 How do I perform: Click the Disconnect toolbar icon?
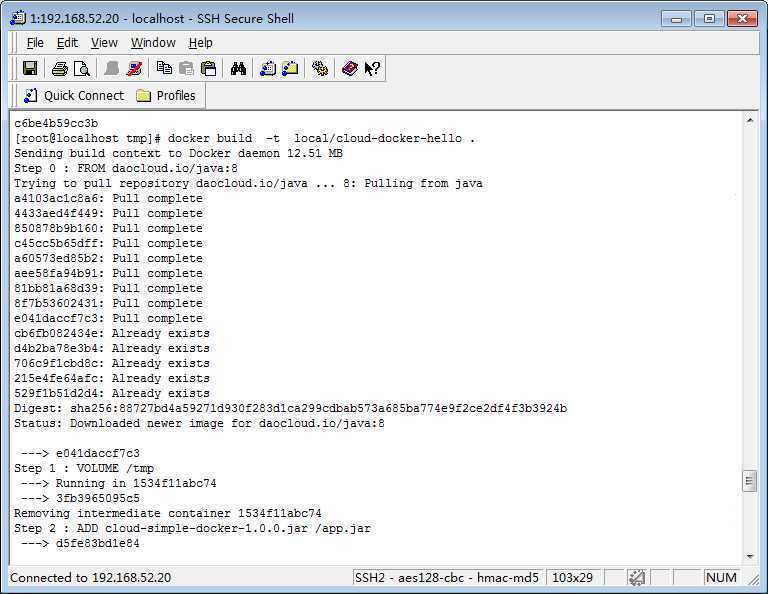[x=134, y=69]
